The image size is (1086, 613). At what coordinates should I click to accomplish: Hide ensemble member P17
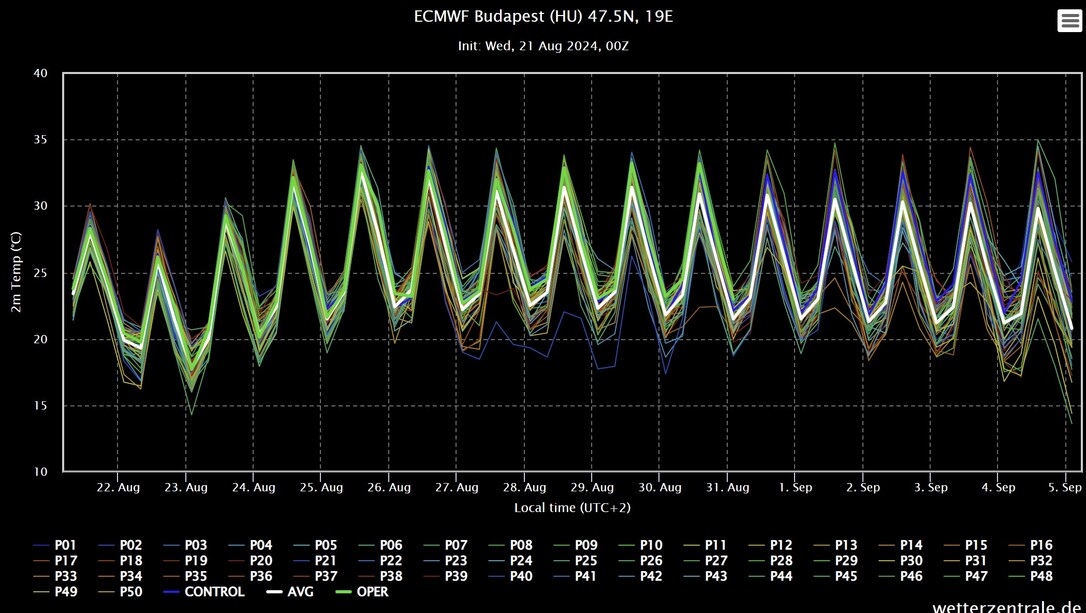68,561
